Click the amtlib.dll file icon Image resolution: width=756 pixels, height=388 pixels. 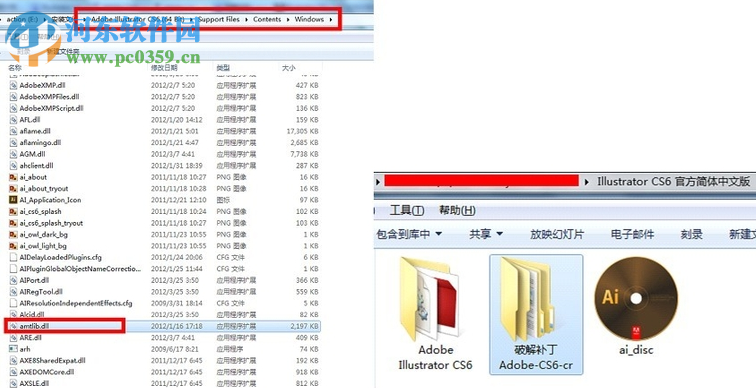click(x=13, y=326)
